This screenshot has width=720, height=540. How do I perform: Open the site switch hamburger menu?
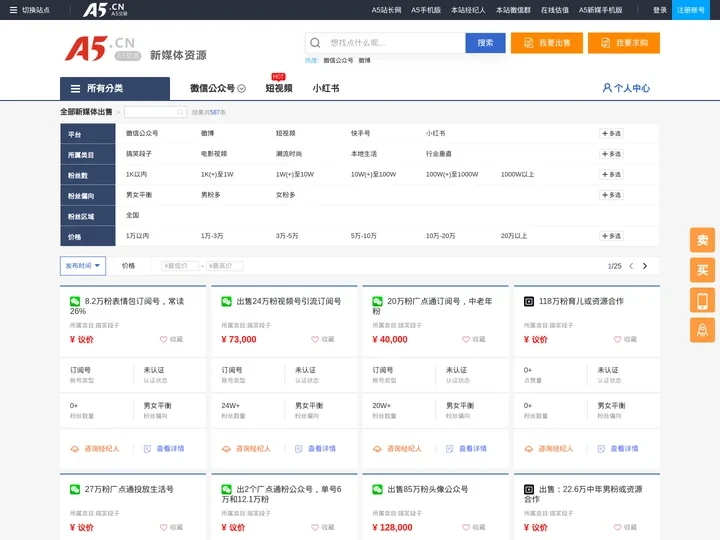pyautogui.click(x=13, y=10)
